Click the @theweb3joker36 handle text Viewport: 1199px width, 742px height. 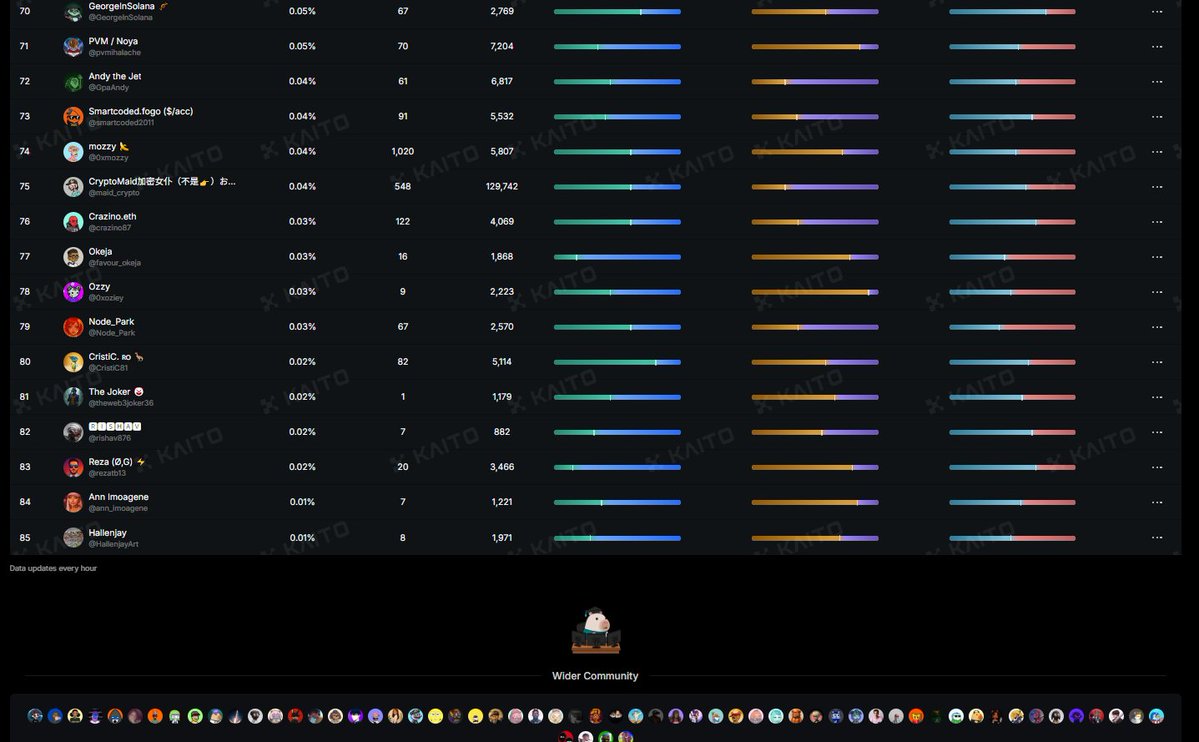point(121,403)
